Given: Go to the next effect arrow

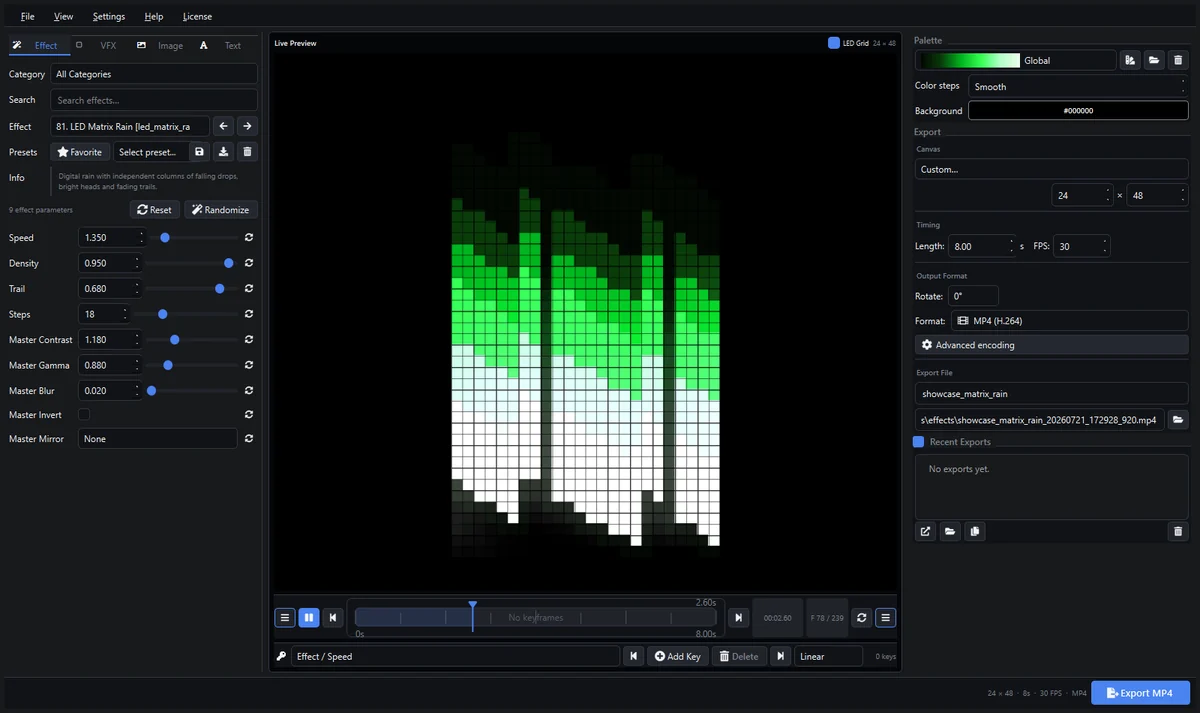Looking at the screenshot, I should (x=247, y=126).
